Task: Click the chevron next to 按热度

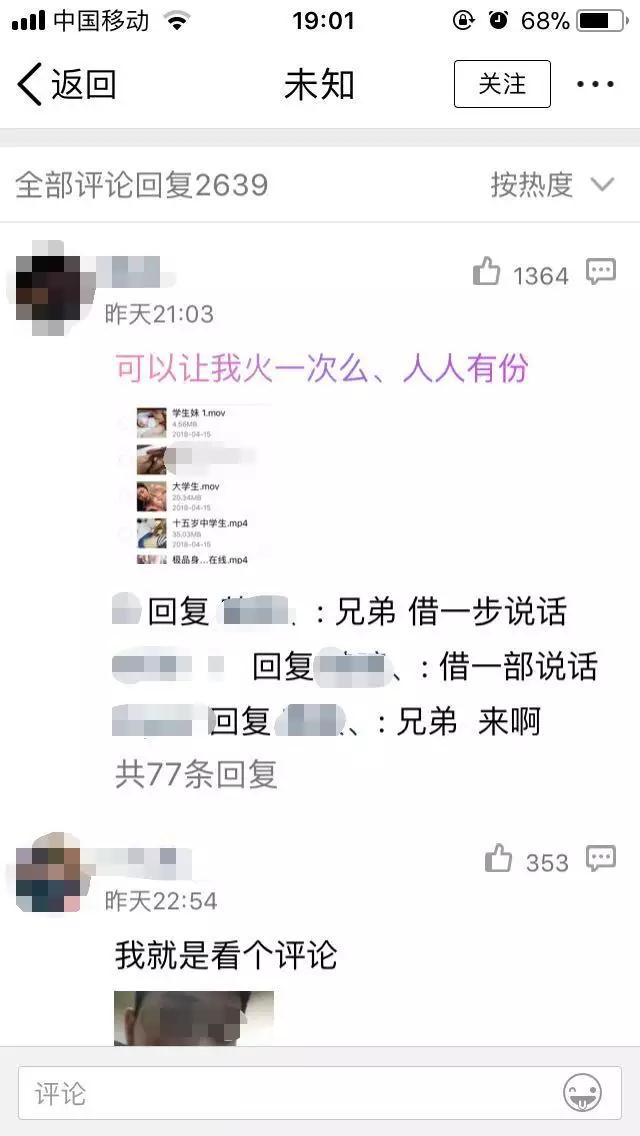Action: 602,185
